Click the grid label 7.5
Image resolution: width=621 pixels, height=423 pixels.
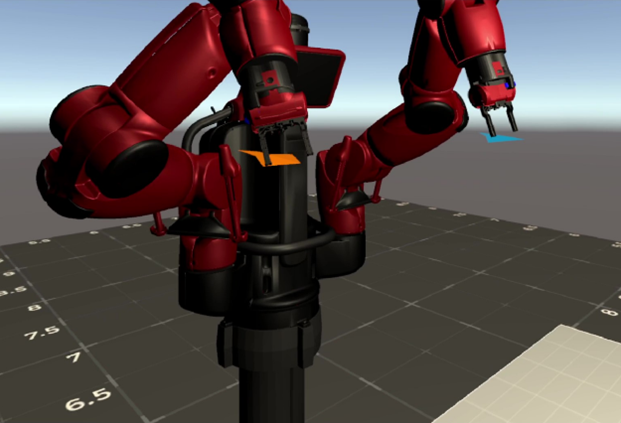(42, 334)
